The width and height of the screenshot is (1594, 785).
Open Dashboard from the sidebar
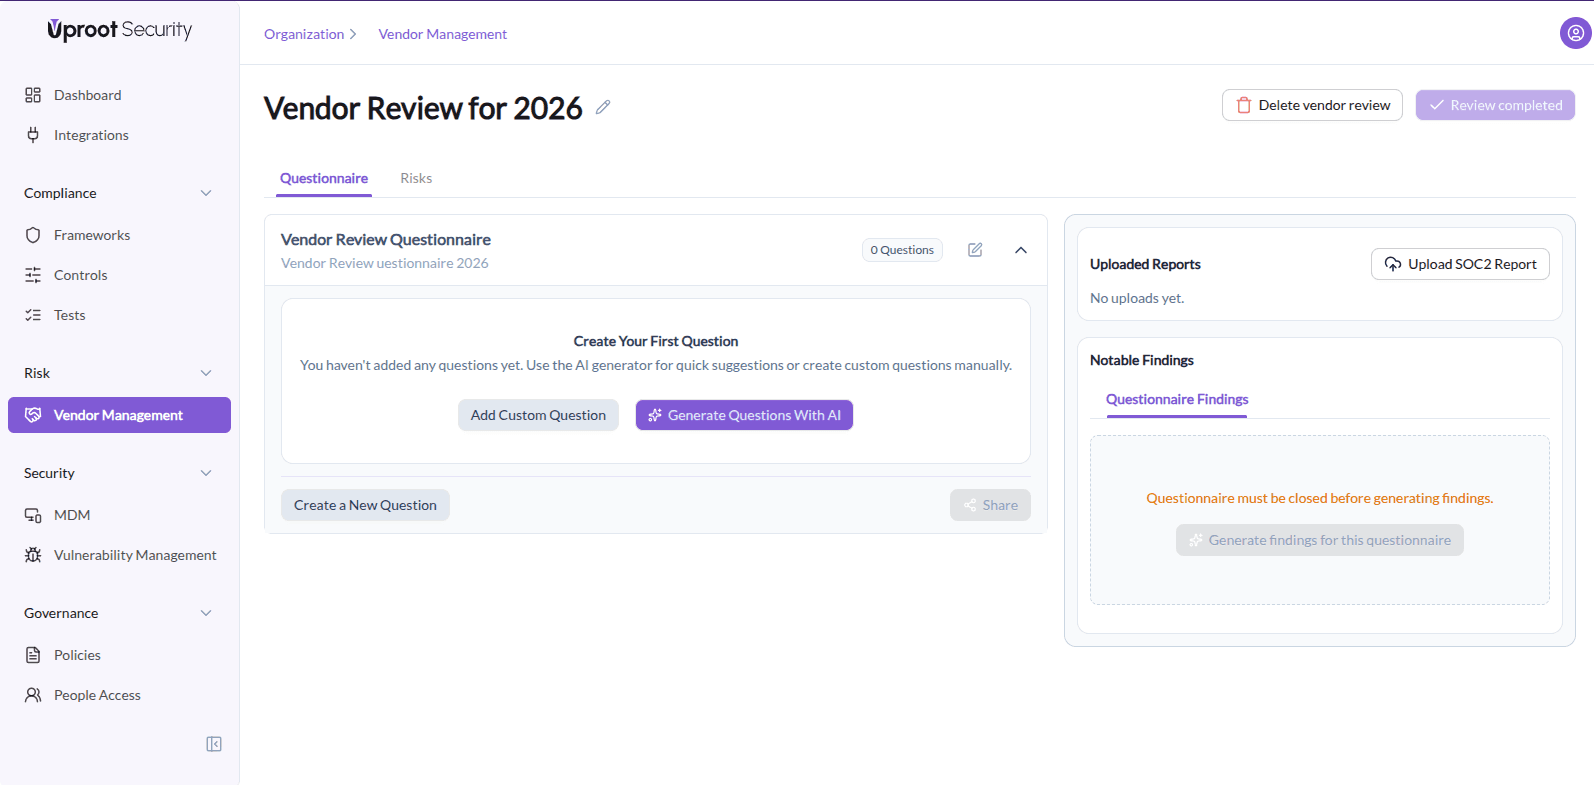click(x=87, y=95)
